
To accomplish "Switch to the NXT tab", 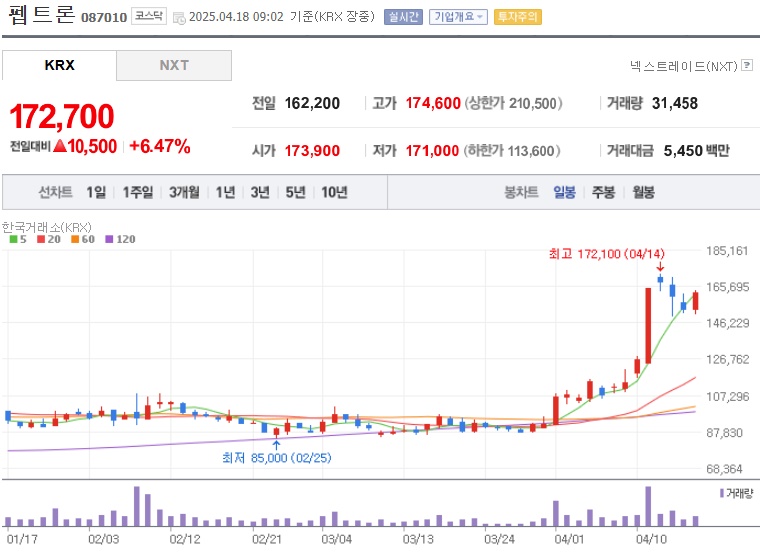I will pyautogui.click(x=174, y=65).
